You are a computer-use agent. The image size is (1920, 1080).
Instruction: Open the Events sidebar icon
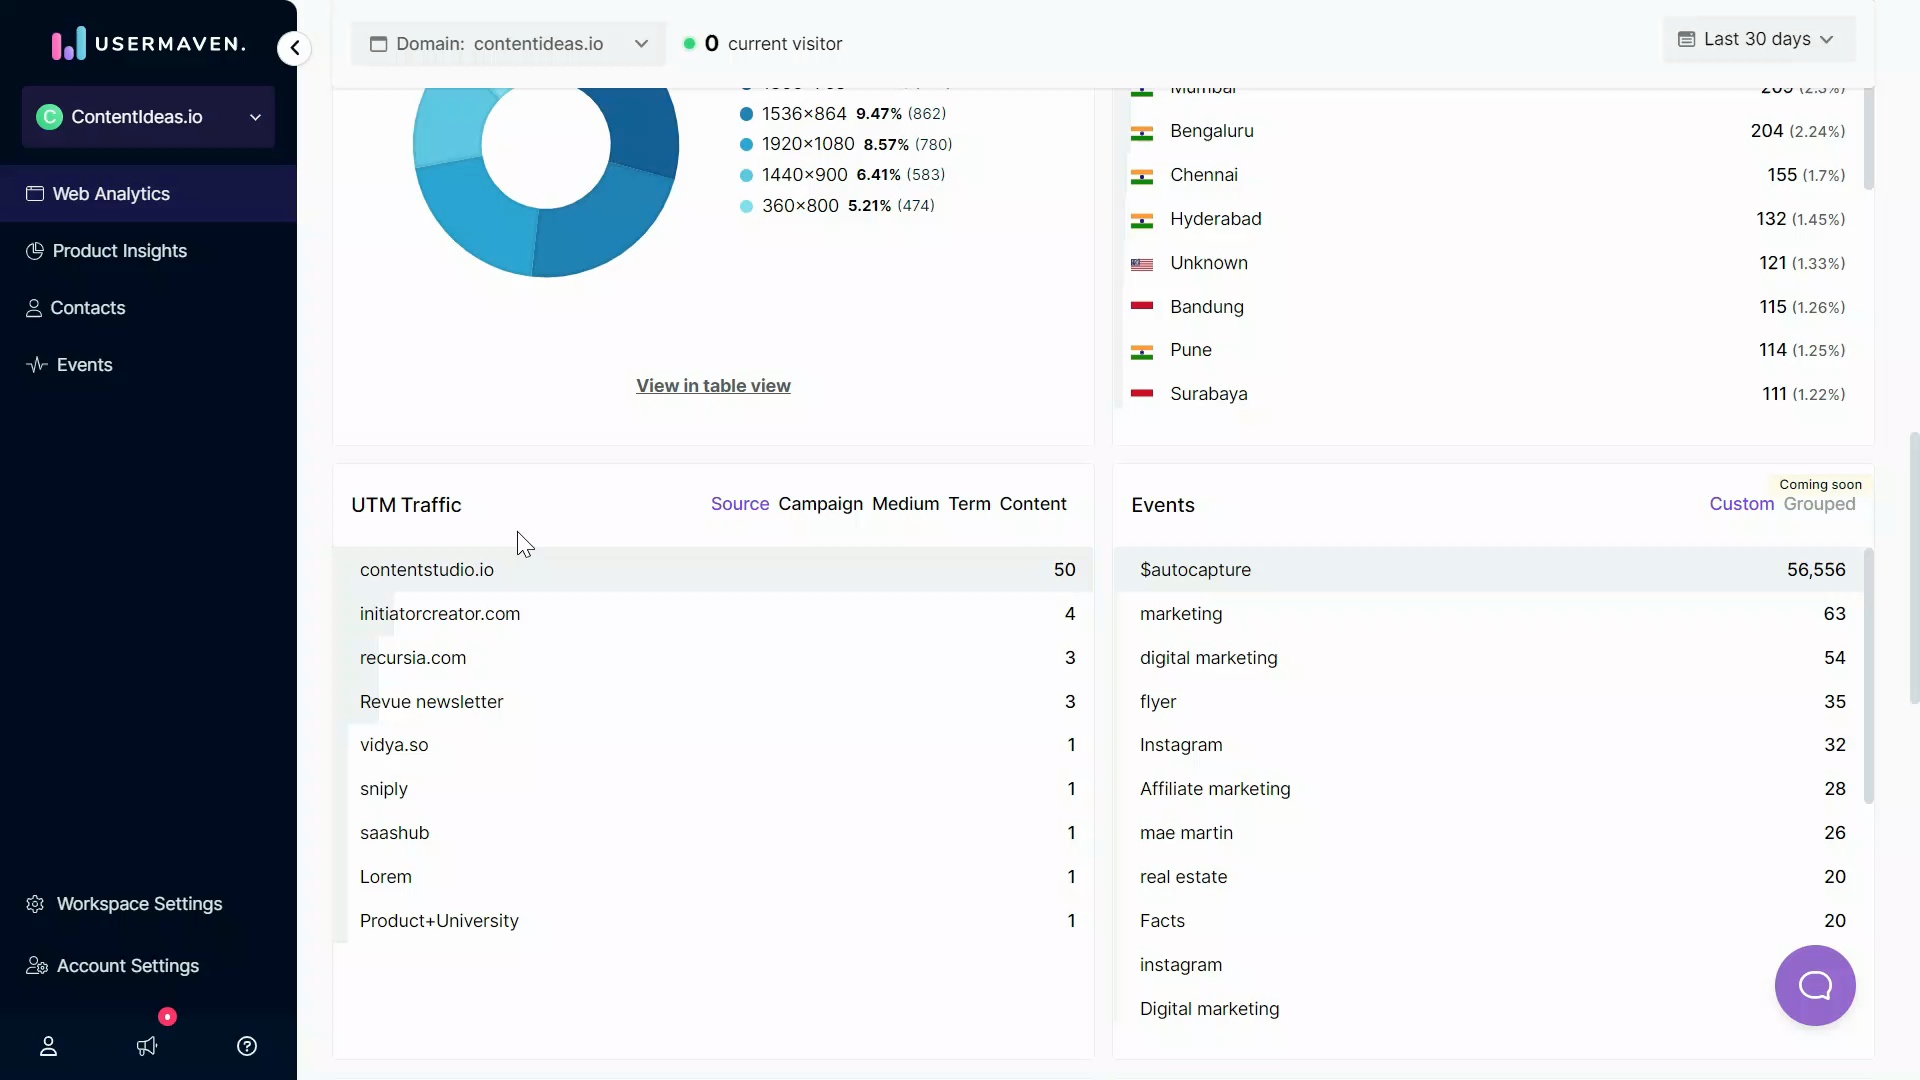36,364
